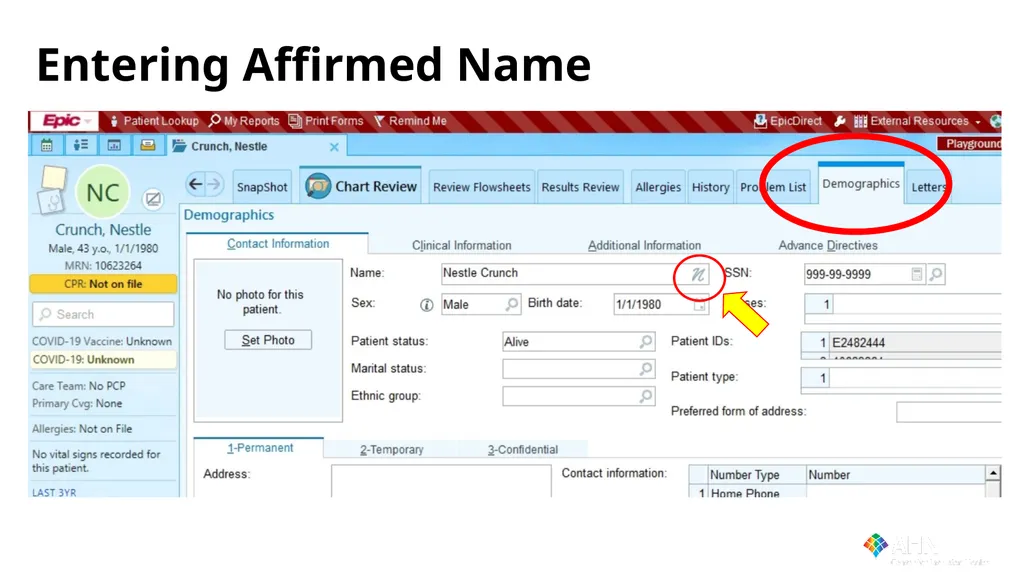Open the Results Review tab

click(580, 187)
